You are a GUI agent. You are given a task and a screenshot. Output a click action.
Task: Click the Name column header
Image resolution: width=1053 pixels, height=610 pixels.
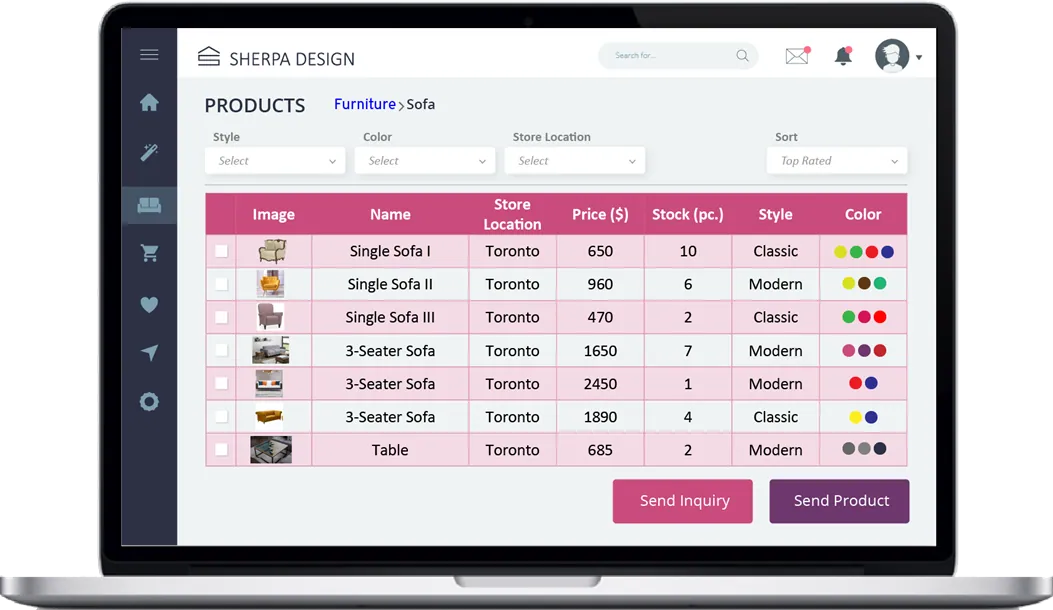[x=390, y=214]
